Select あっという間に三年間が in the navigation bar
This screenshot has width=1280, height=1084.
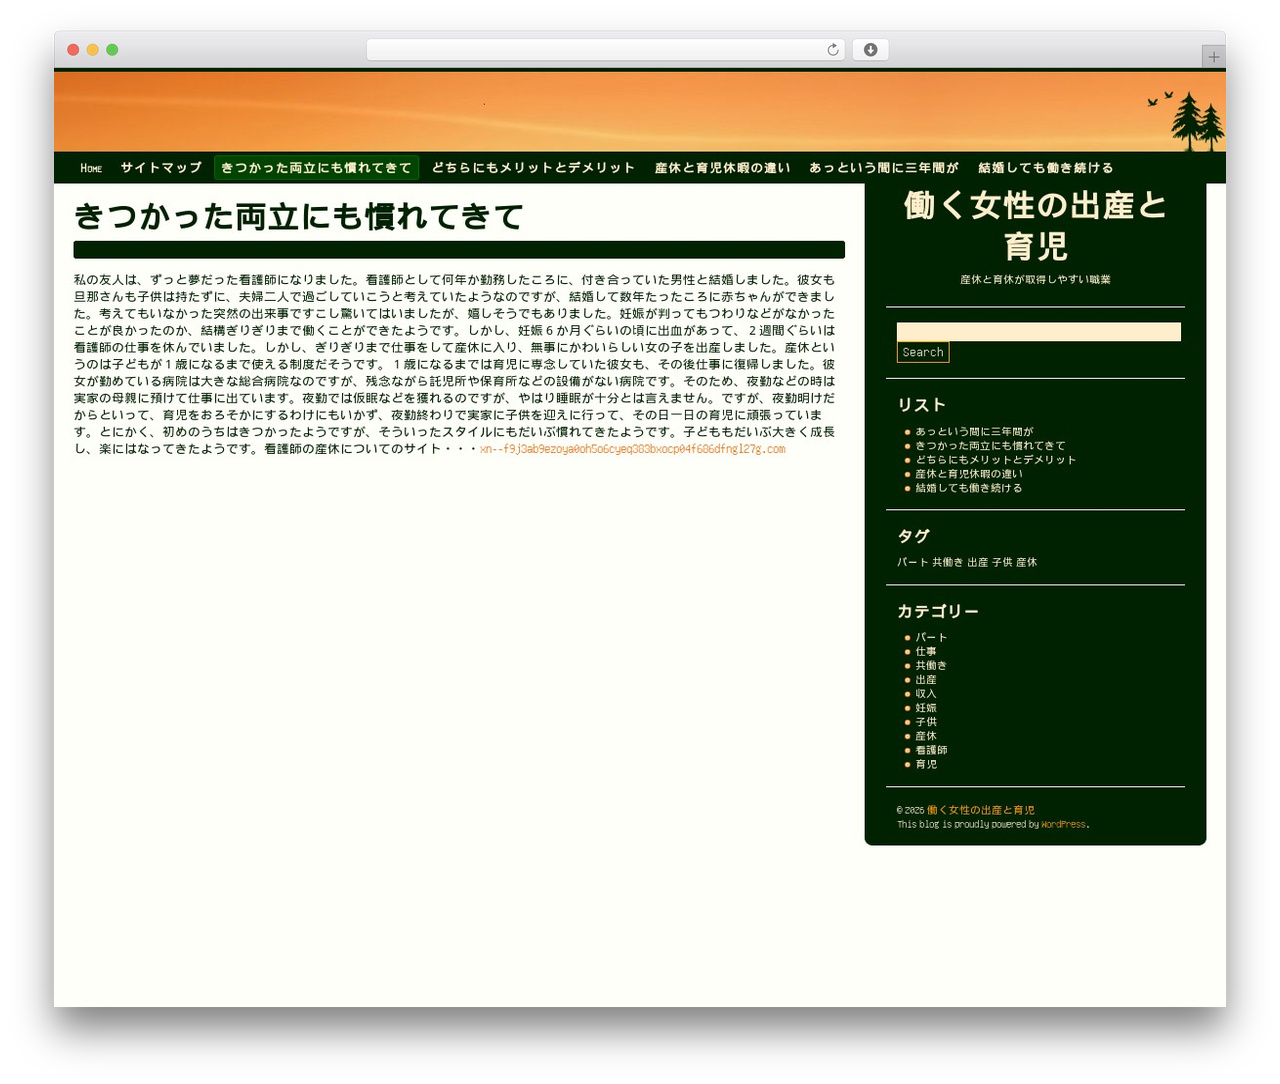pos(884,168)
